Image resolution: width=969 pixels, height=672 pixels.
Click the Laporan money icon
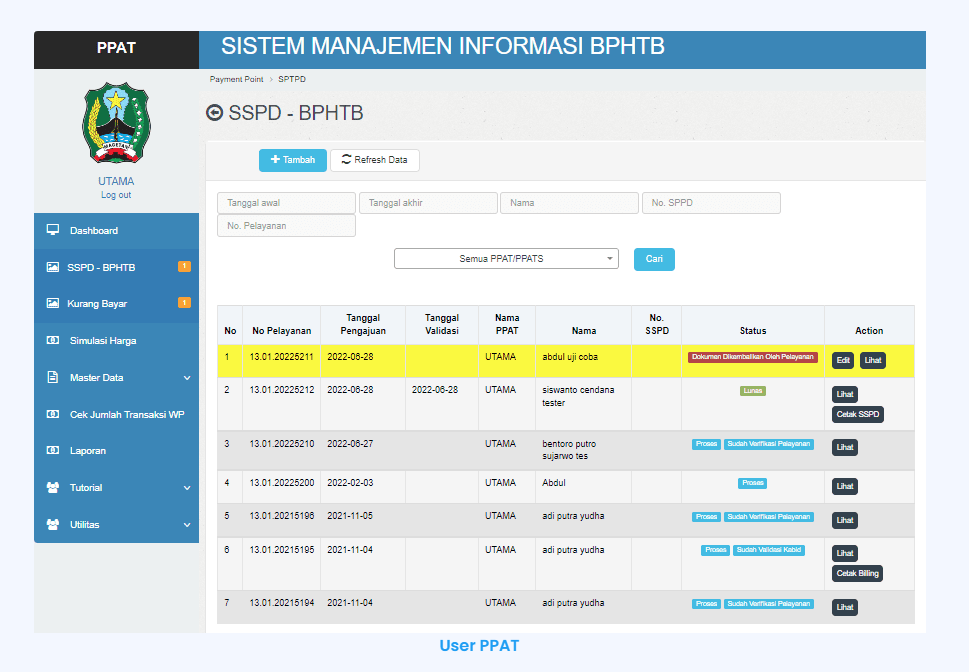[x=53, y=450]
